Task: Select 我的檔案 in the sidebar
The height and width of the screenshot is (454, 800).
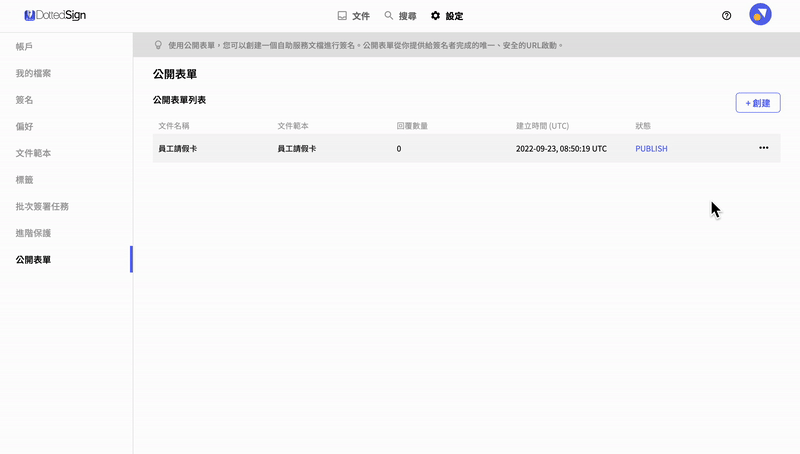Action: click(33, 73)
